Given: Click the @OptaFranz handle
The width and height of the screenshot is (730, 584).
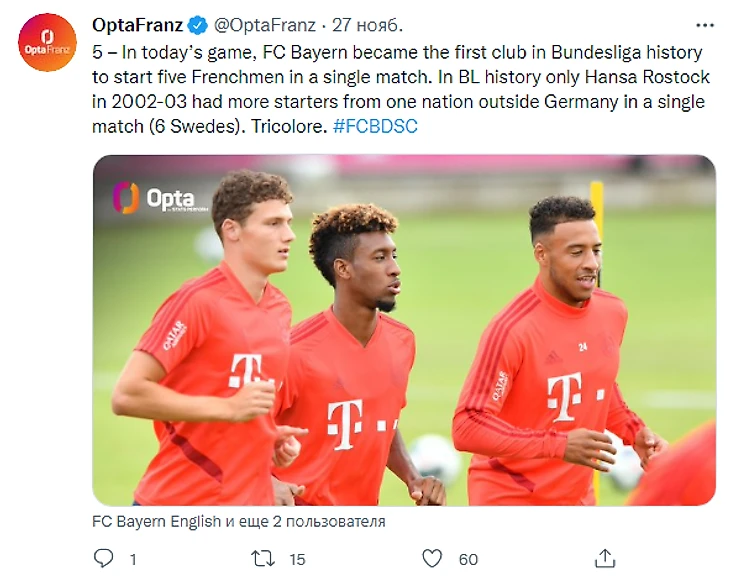Looking at the screenshot, I should click(x=262, y=24).
